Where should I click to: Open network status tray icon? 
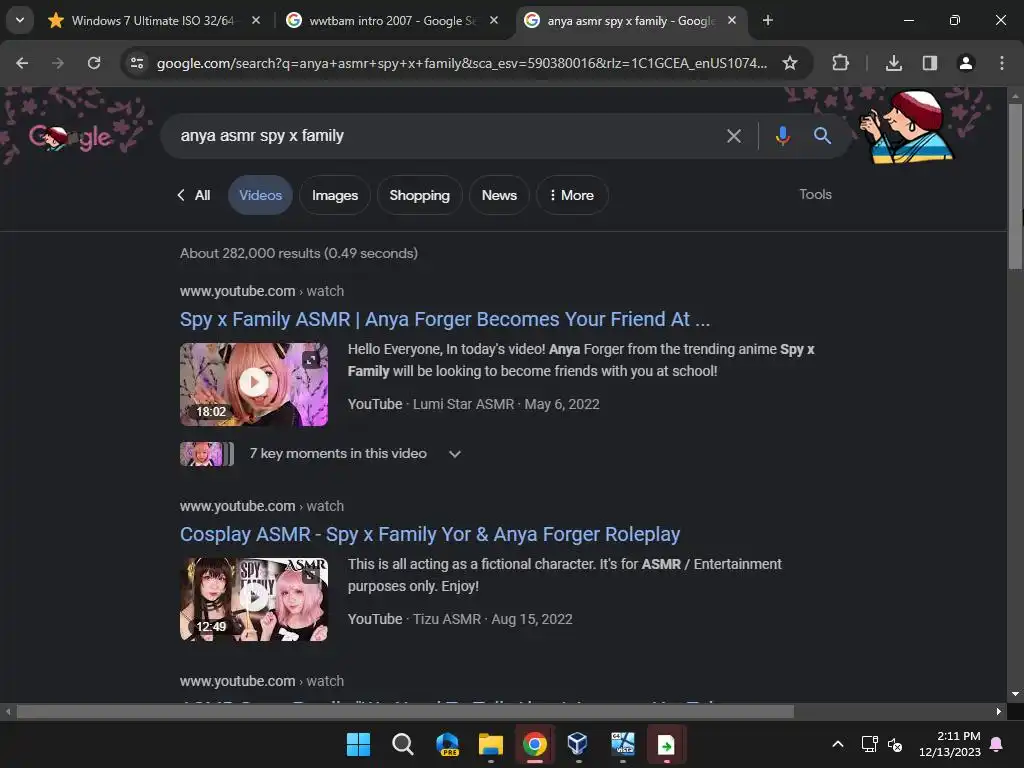pyautogui.click(x=869, y=744)
